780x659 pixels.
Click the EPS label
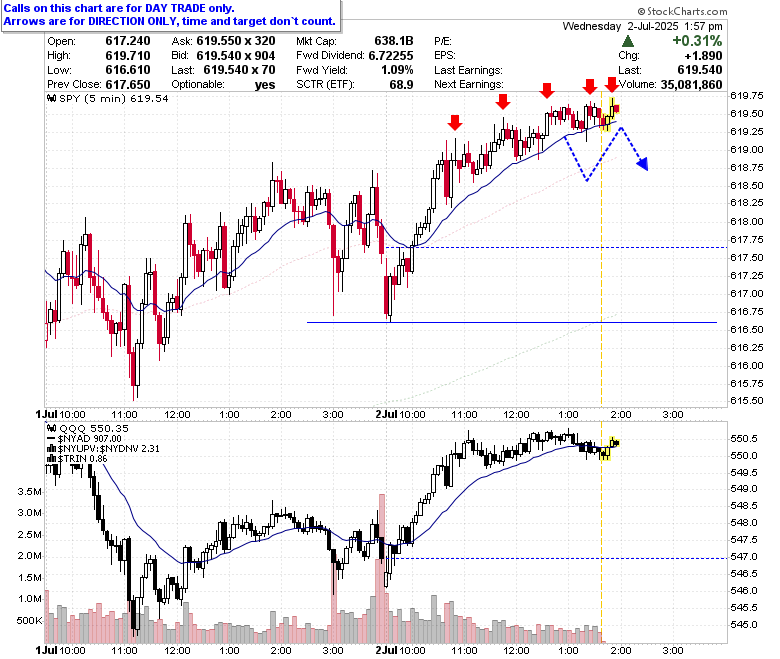(445, 55)
